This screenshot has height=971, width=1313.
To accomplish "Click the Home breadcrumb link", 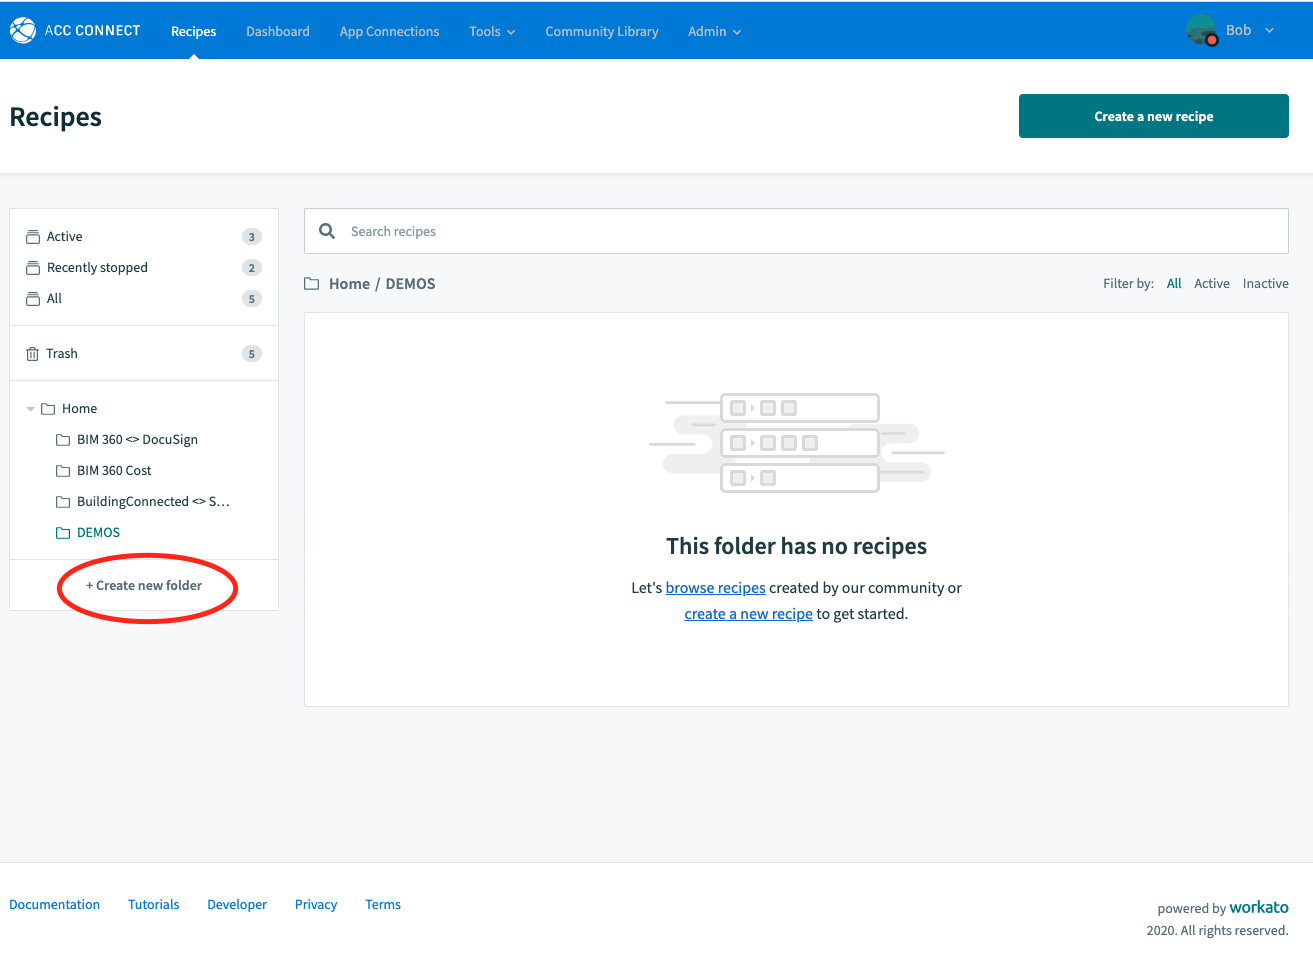I will [349, 284].
